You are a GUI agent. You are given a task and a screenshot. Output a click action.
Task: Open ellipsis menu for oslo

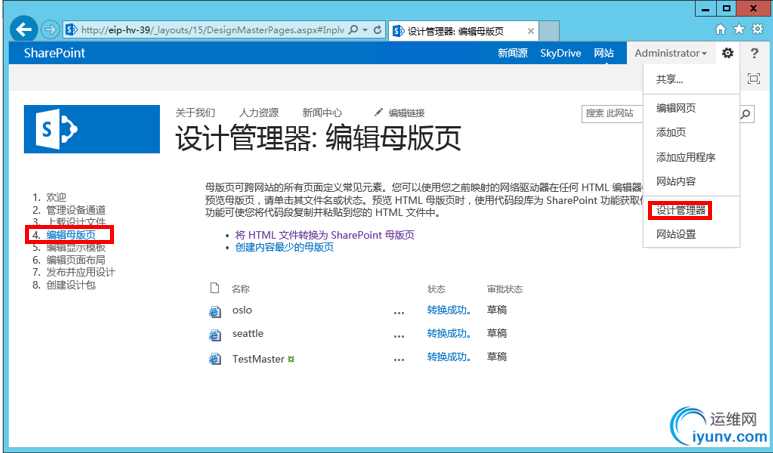click(x=399, y=313)
